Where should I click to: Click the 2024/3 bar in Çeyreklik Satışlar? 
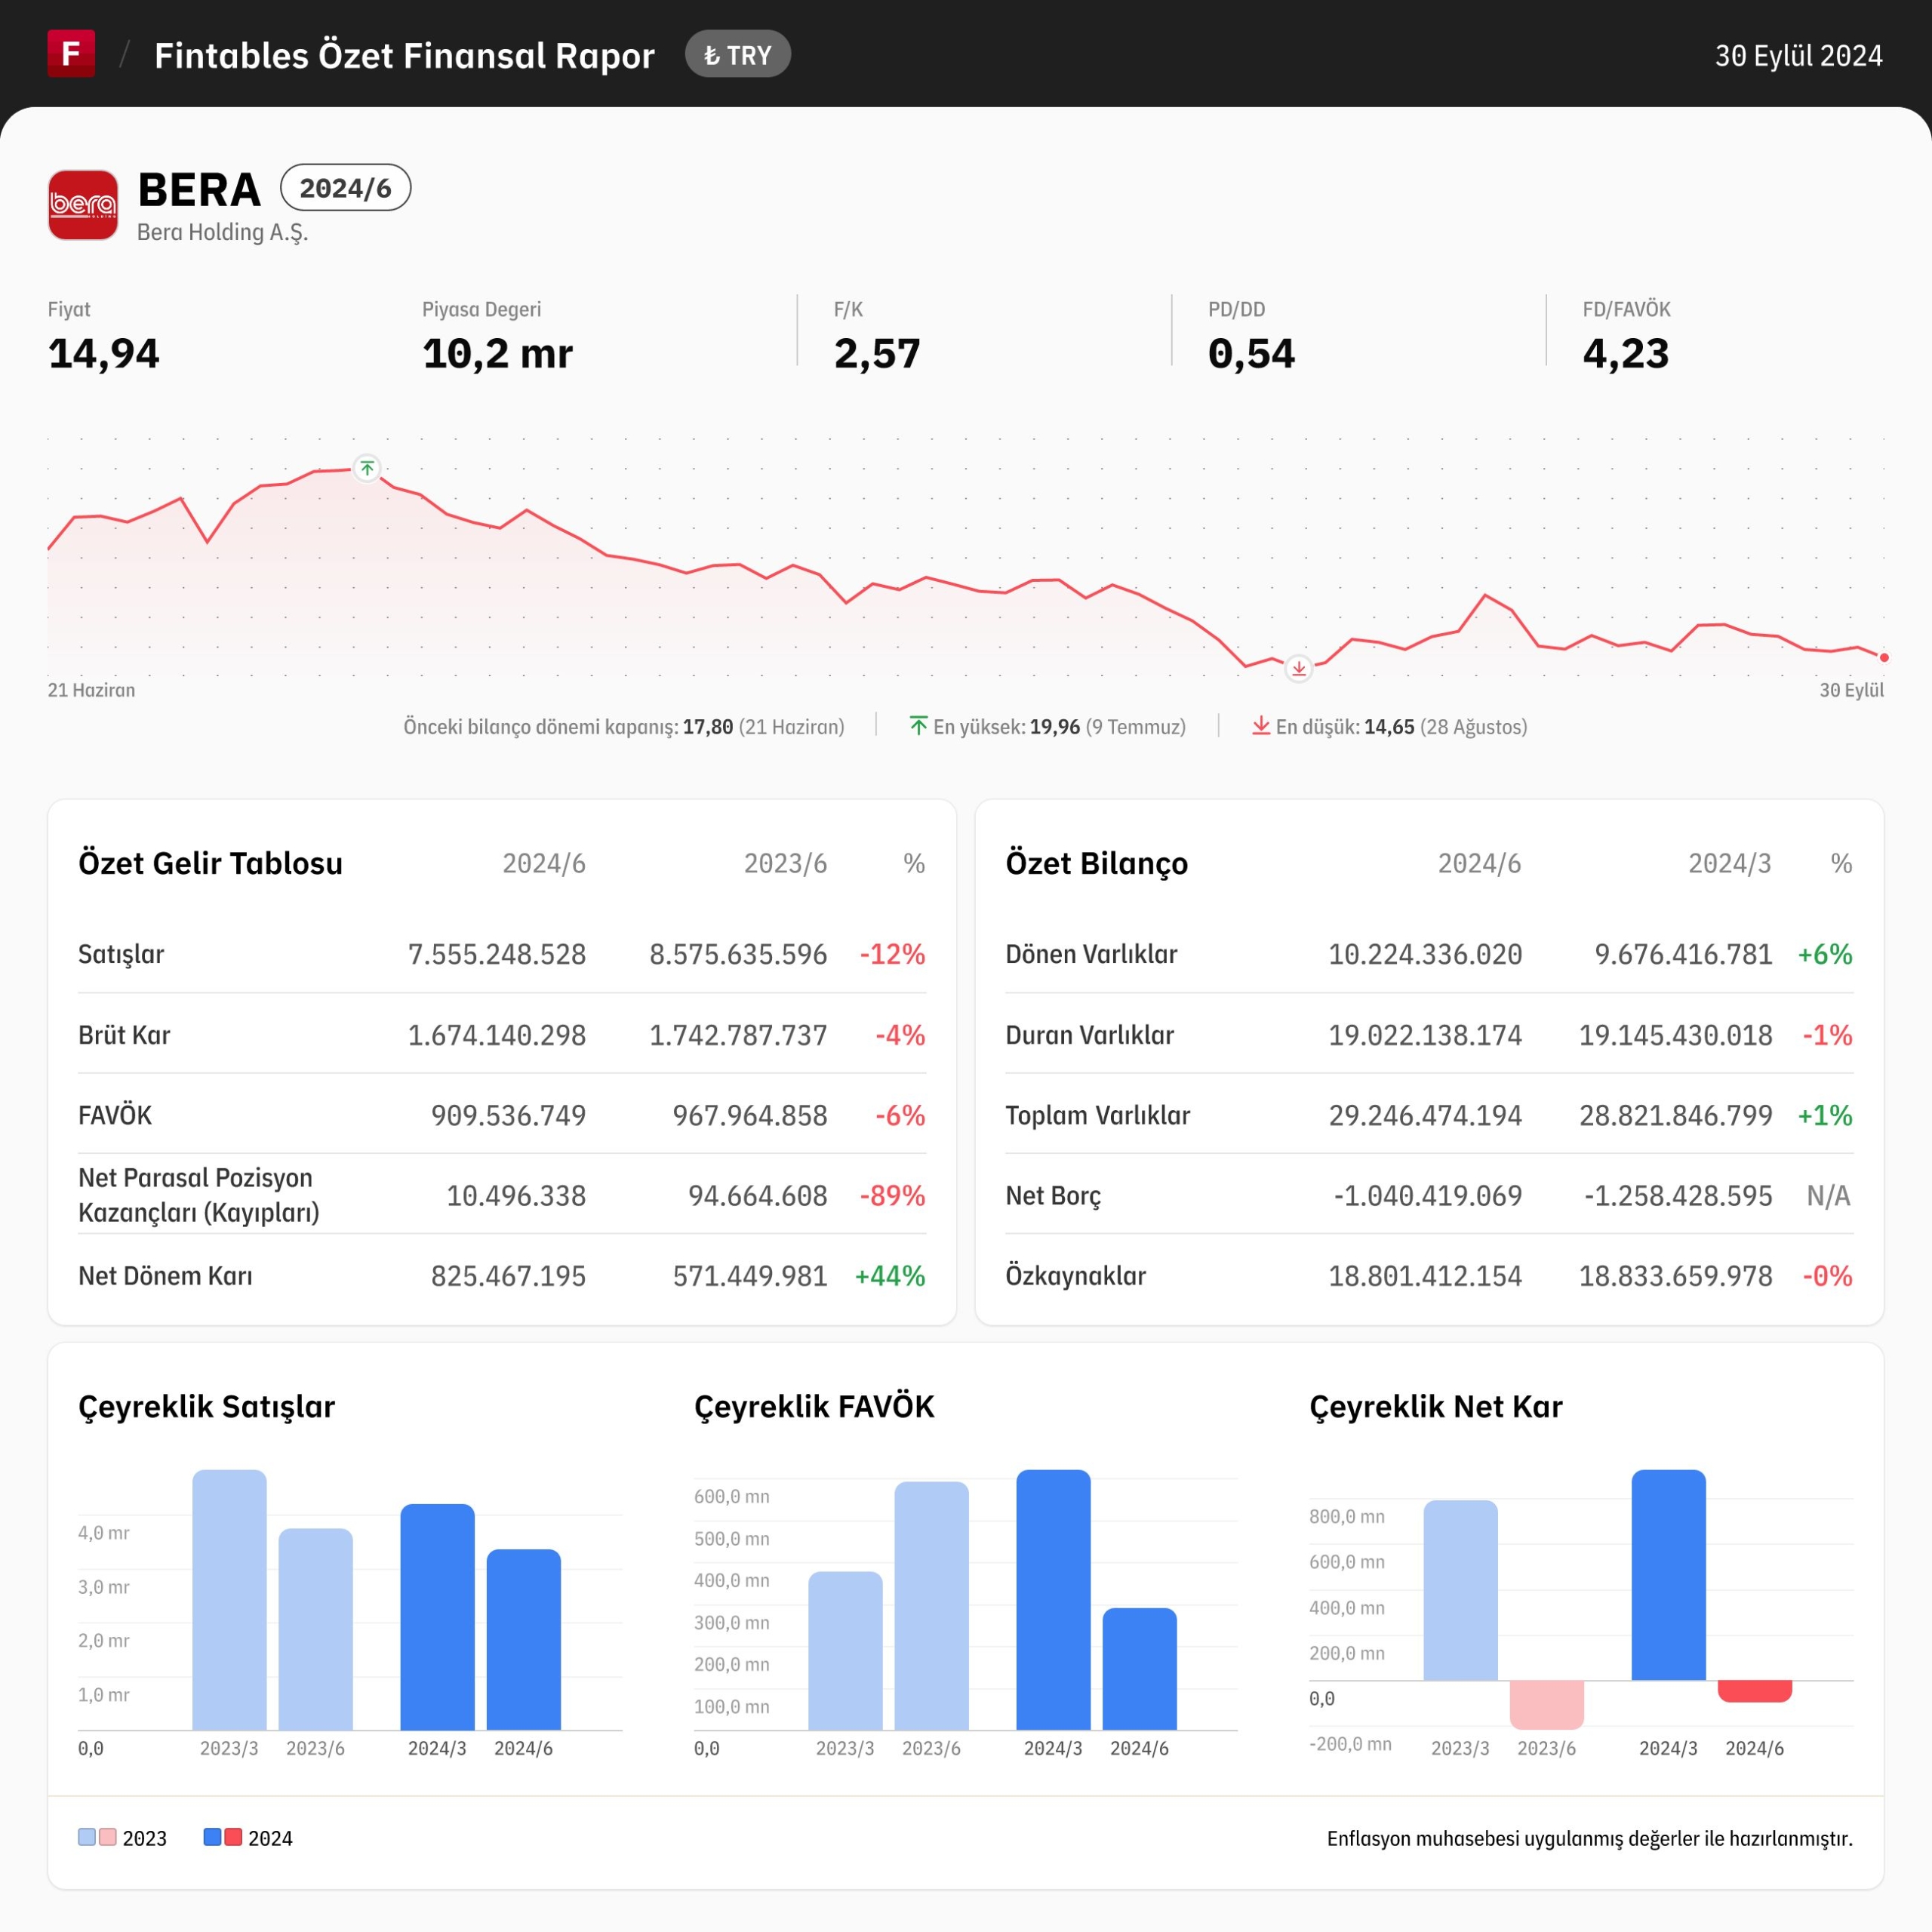click(x=437, y=1617)
